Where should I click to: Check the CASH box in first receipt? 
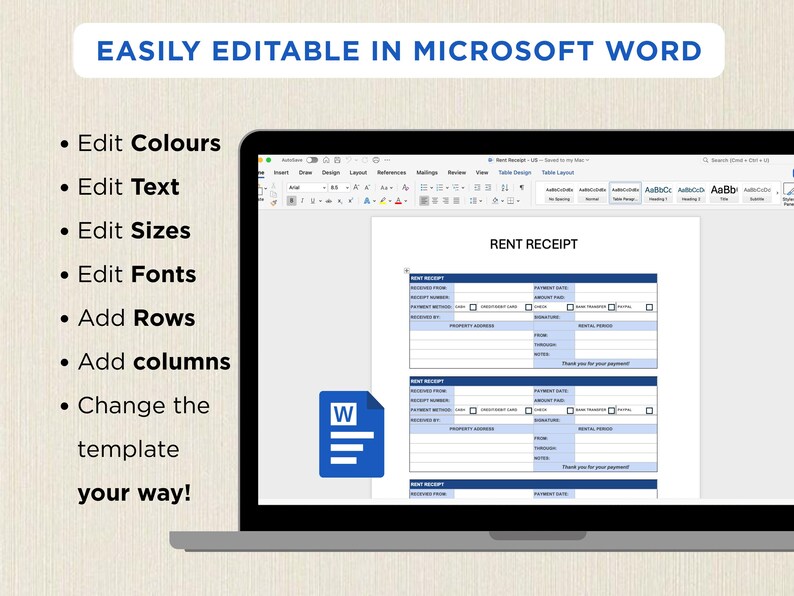click(x=473, y=307)
